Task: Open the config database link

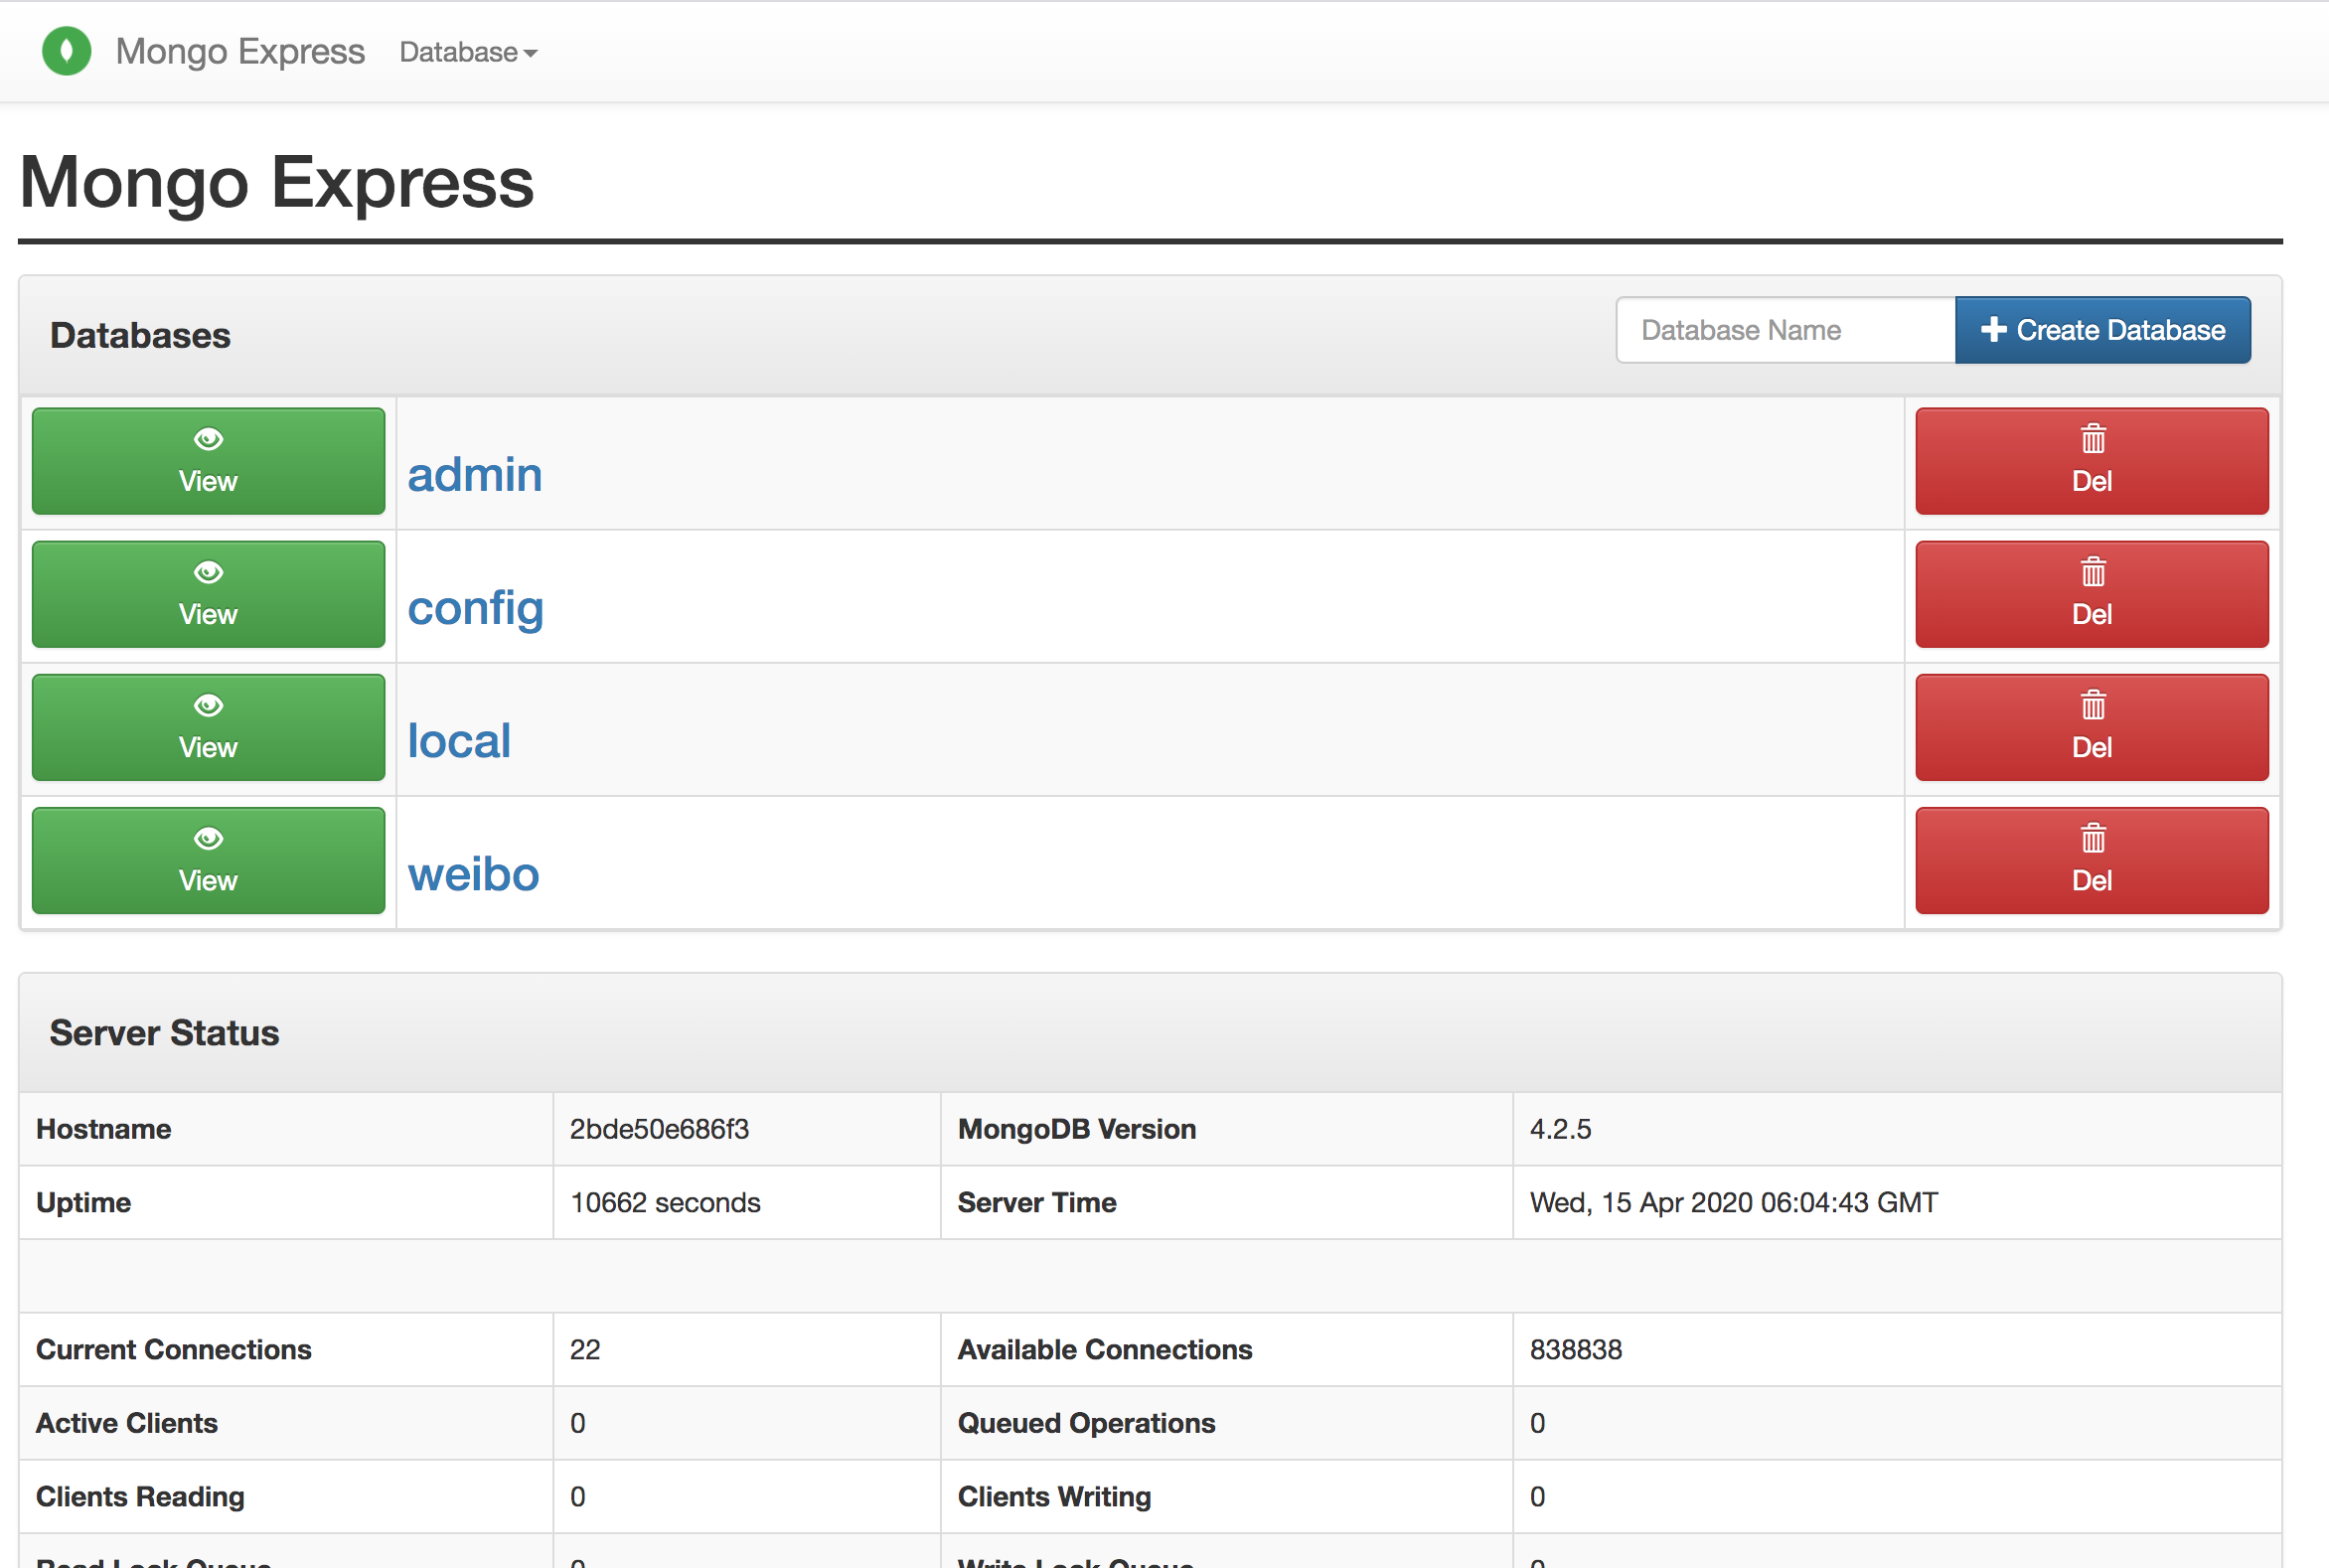Action: point(475,608)
